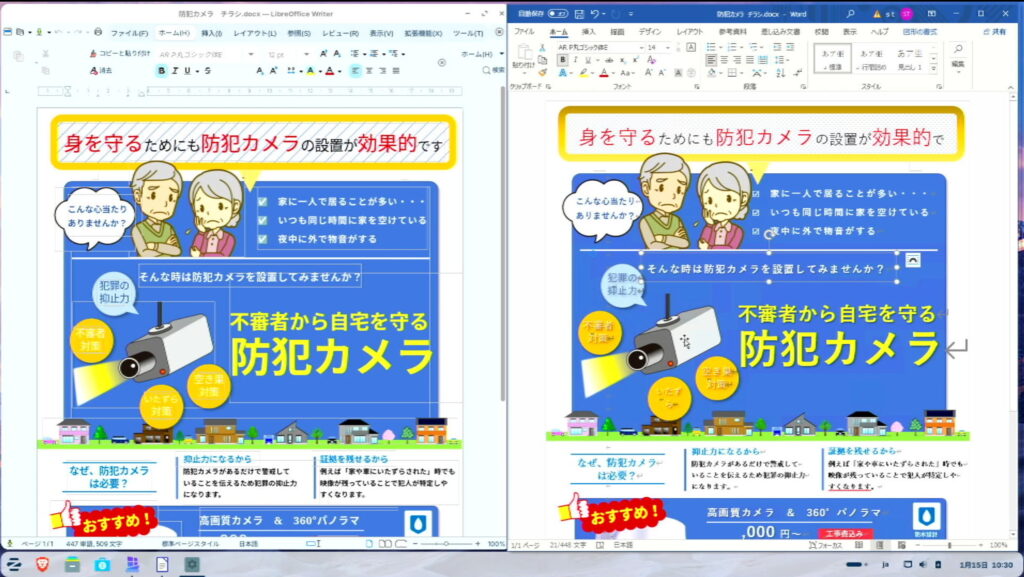The height and width of the screenshot is (577, 1024).
Task: Open Word's search magnifier in the title bar
Action: tap(850, 14)
